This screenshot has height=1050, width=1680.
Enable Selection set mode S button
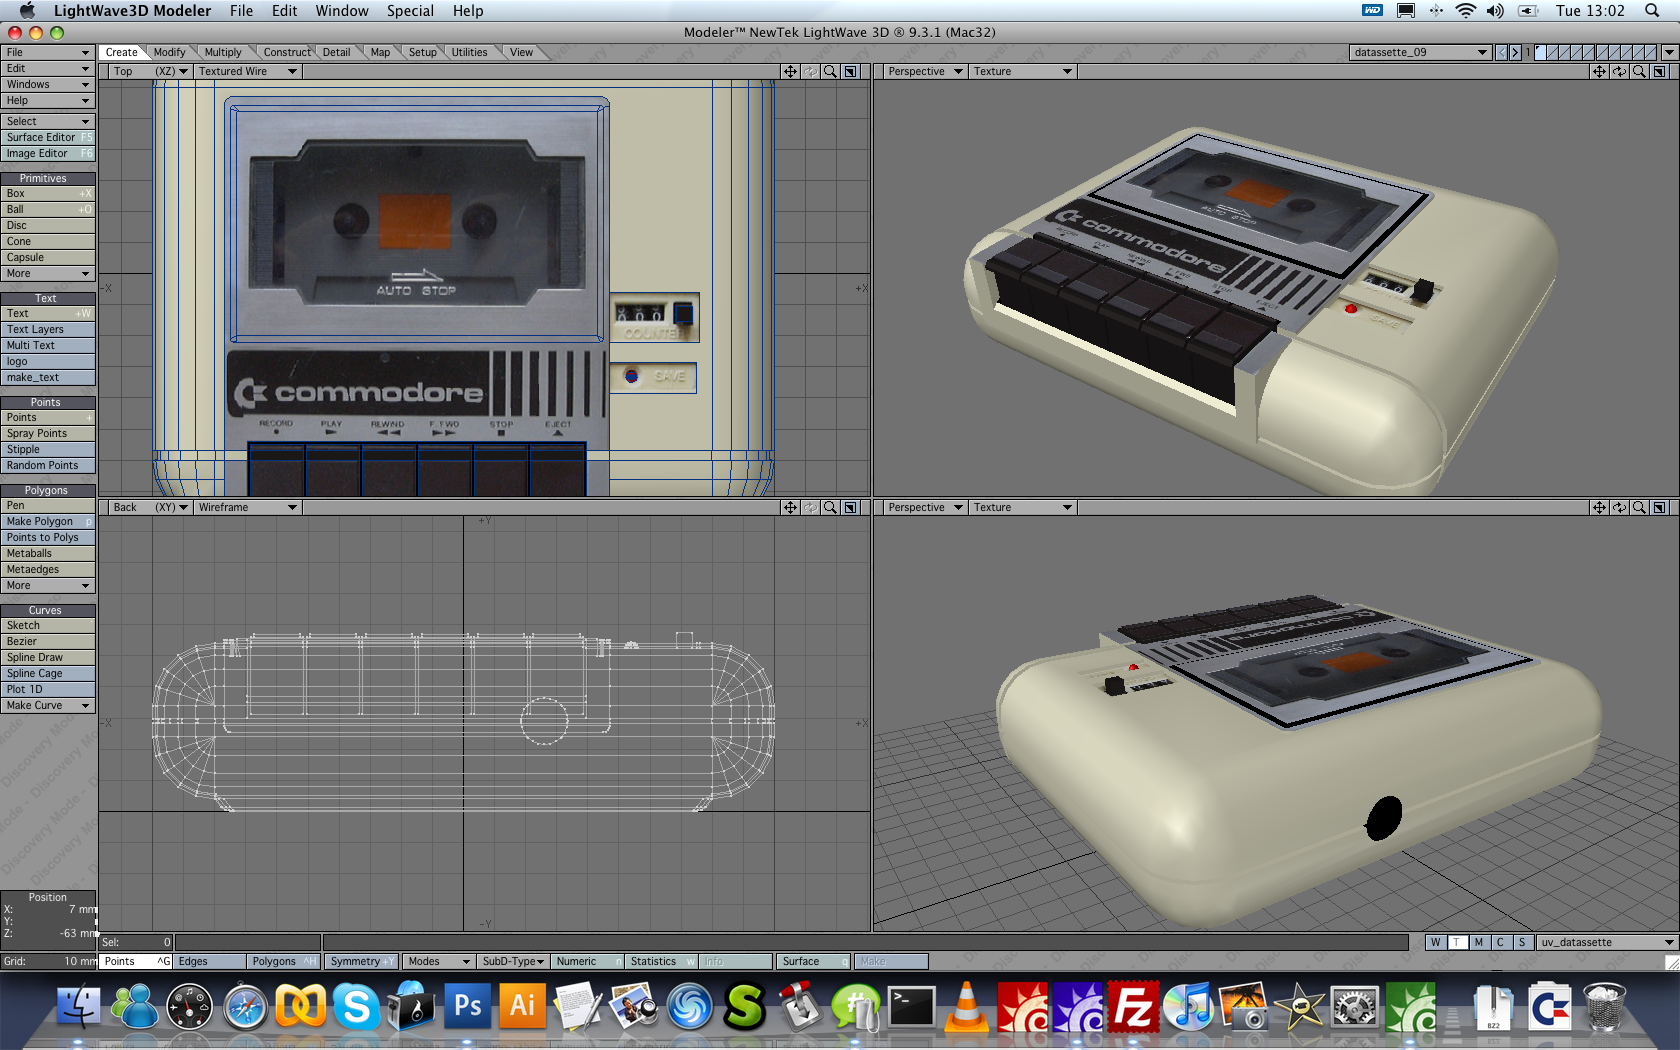pos(1522,942)
